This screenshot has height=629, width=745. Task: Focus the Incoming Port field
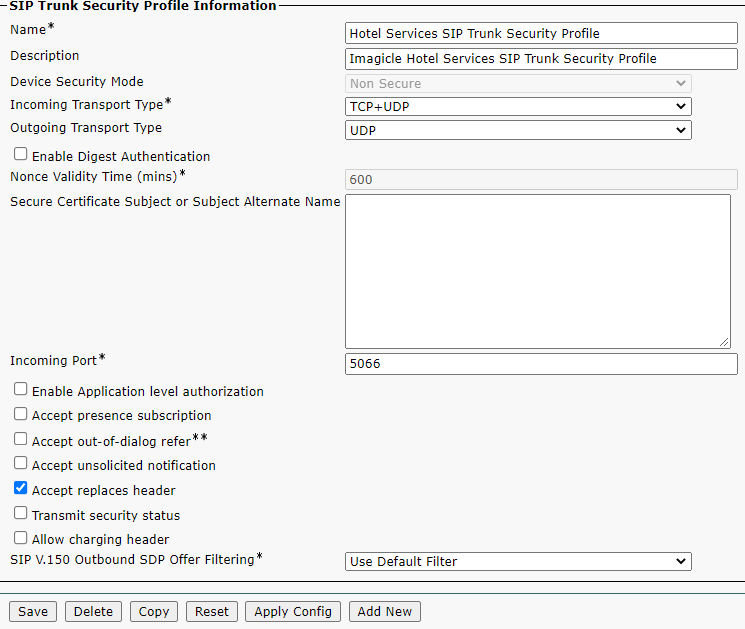[541, 364]
